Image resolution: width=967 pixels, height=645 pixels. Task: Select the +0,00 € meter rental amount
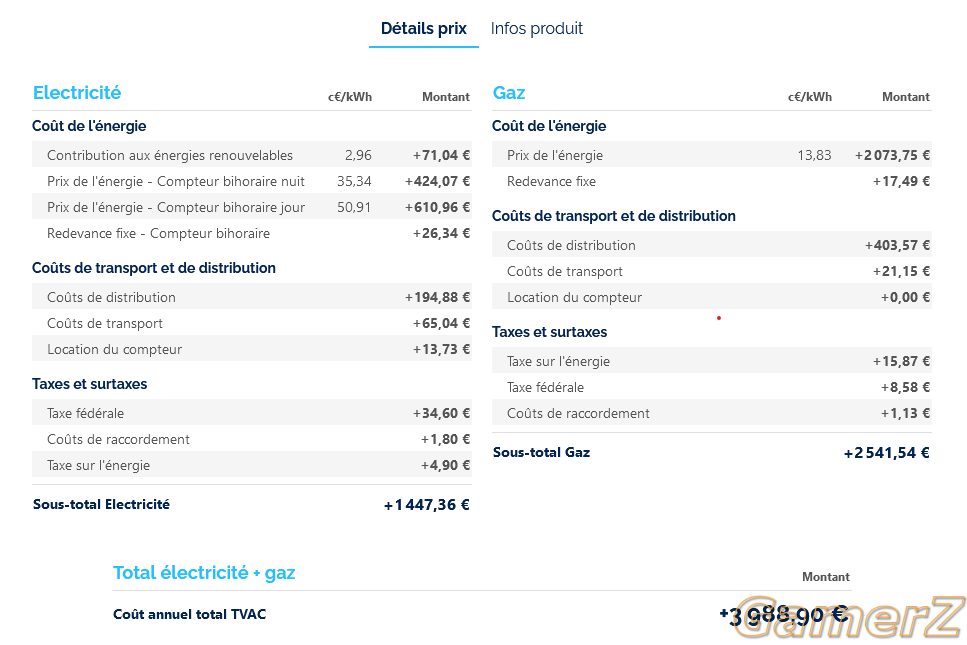905,297
